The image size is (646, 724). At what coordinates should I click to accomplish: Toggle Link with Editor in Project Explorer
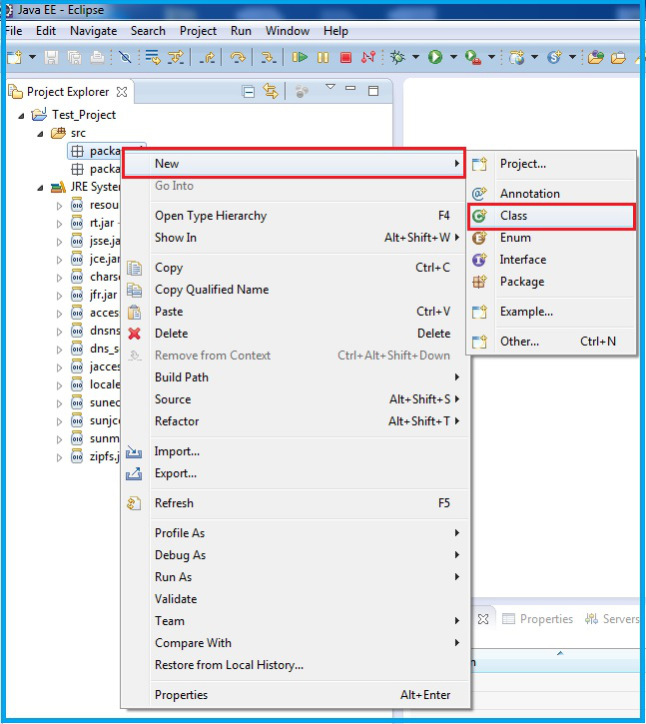pyautogui.click(x=271, y=91)
